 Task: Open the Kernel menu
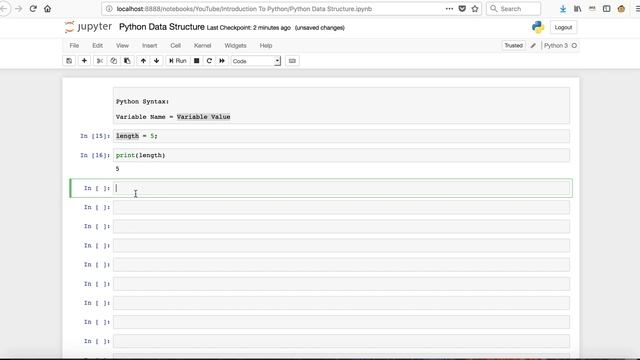(202, 45)
